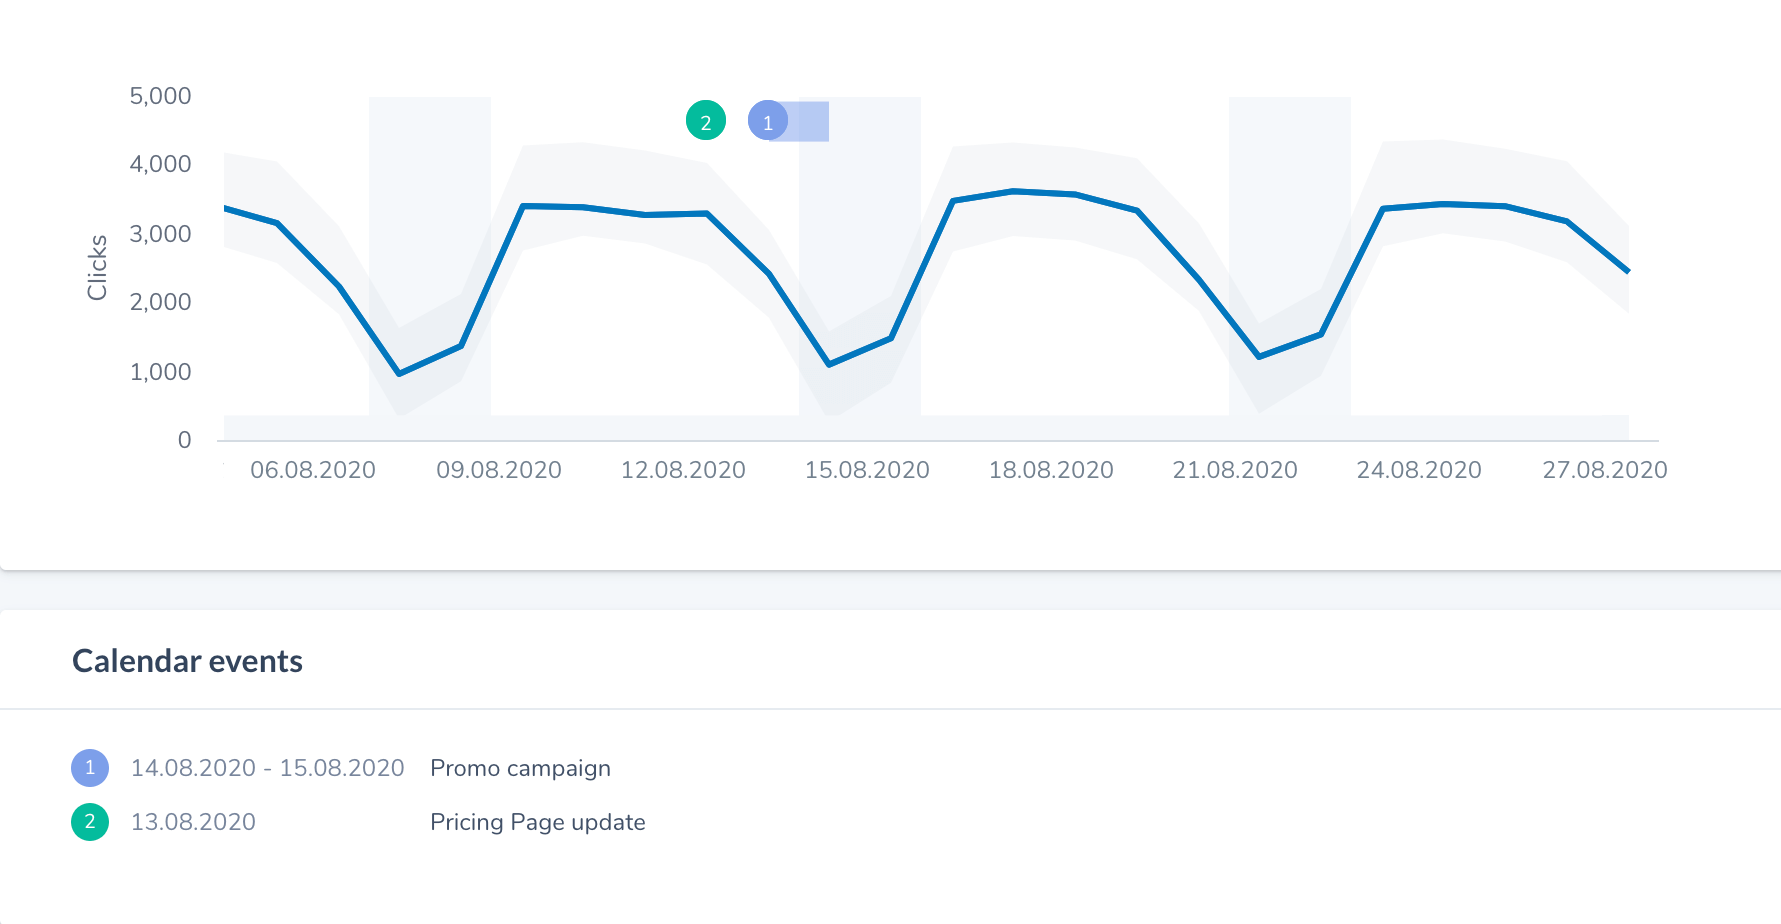Click the 12.08.2020 x-axis date label
Viewport: 1781px width, 924px height.
coord(683,470)
